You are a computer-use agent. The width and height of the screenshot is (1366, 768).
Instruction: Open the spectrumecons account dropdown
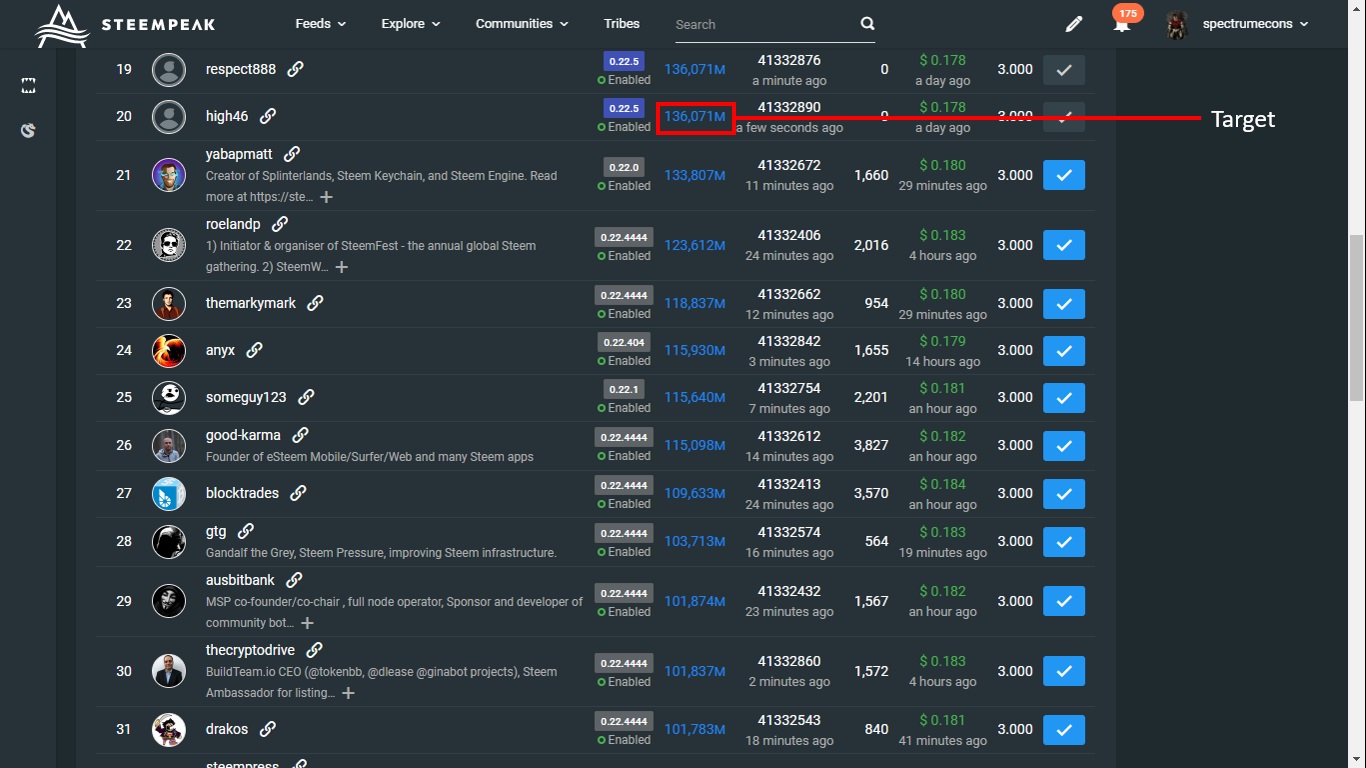pyautogui.click(x=1255, y=24)
